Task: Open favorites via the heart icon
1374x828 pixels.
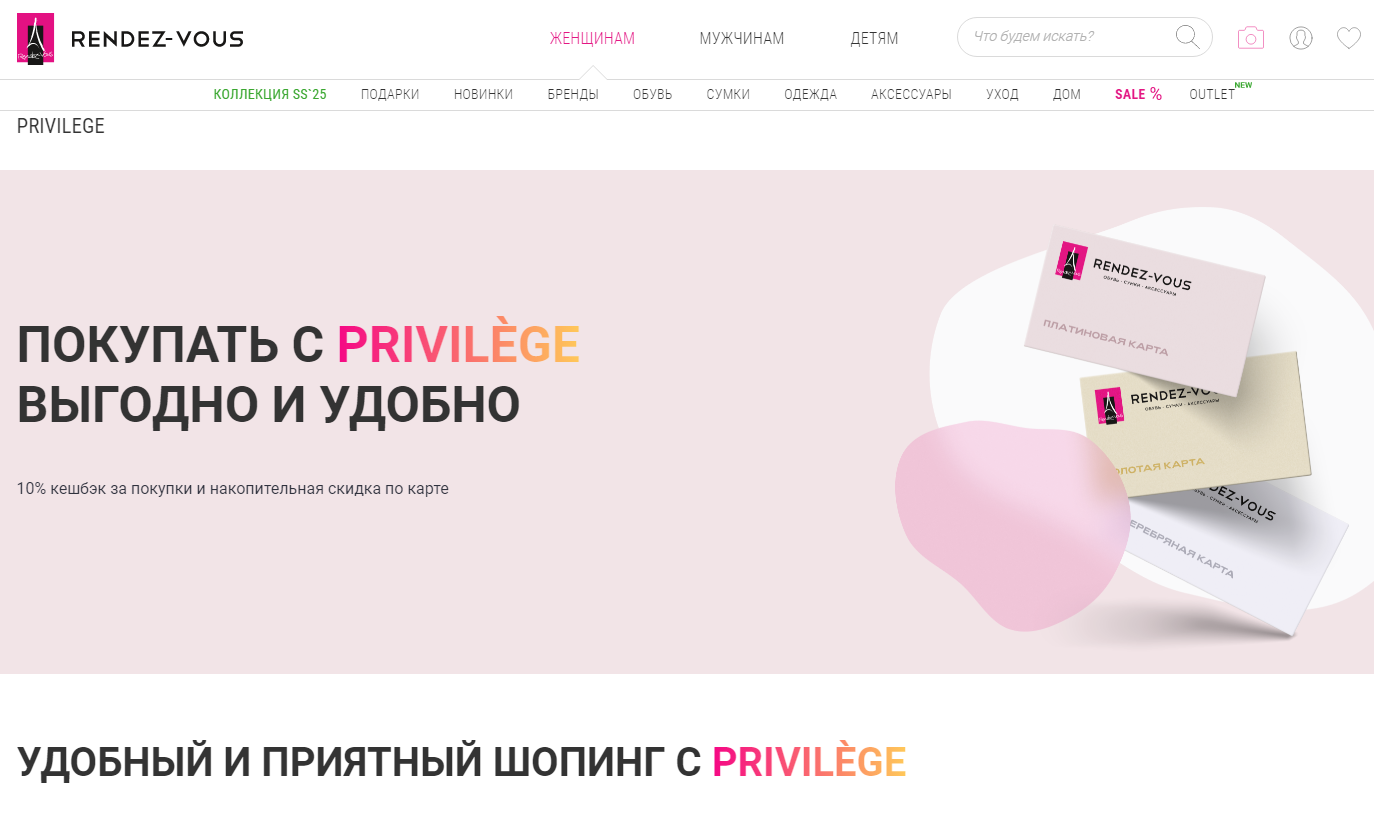Action: coord(1349,38)
